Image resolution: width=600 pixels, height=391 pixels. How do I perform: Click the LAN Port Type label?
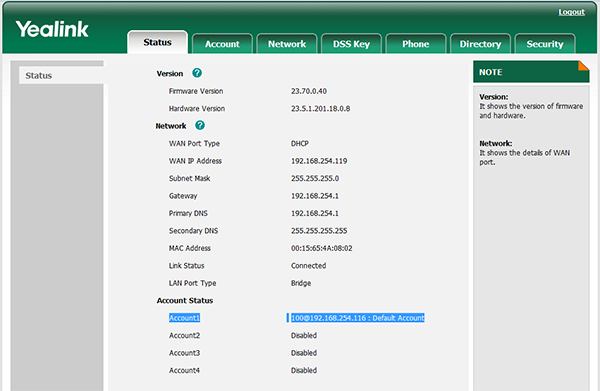[x=192, y=283]
